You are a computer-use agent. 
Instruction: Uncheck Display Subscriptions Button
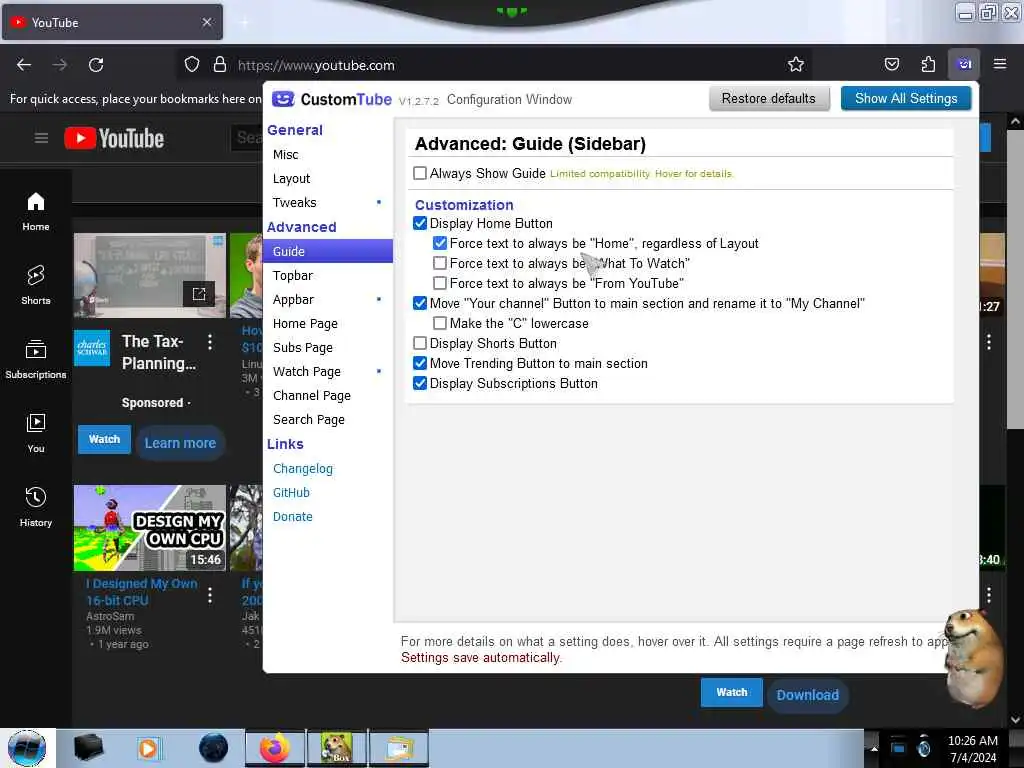(420, 383)
